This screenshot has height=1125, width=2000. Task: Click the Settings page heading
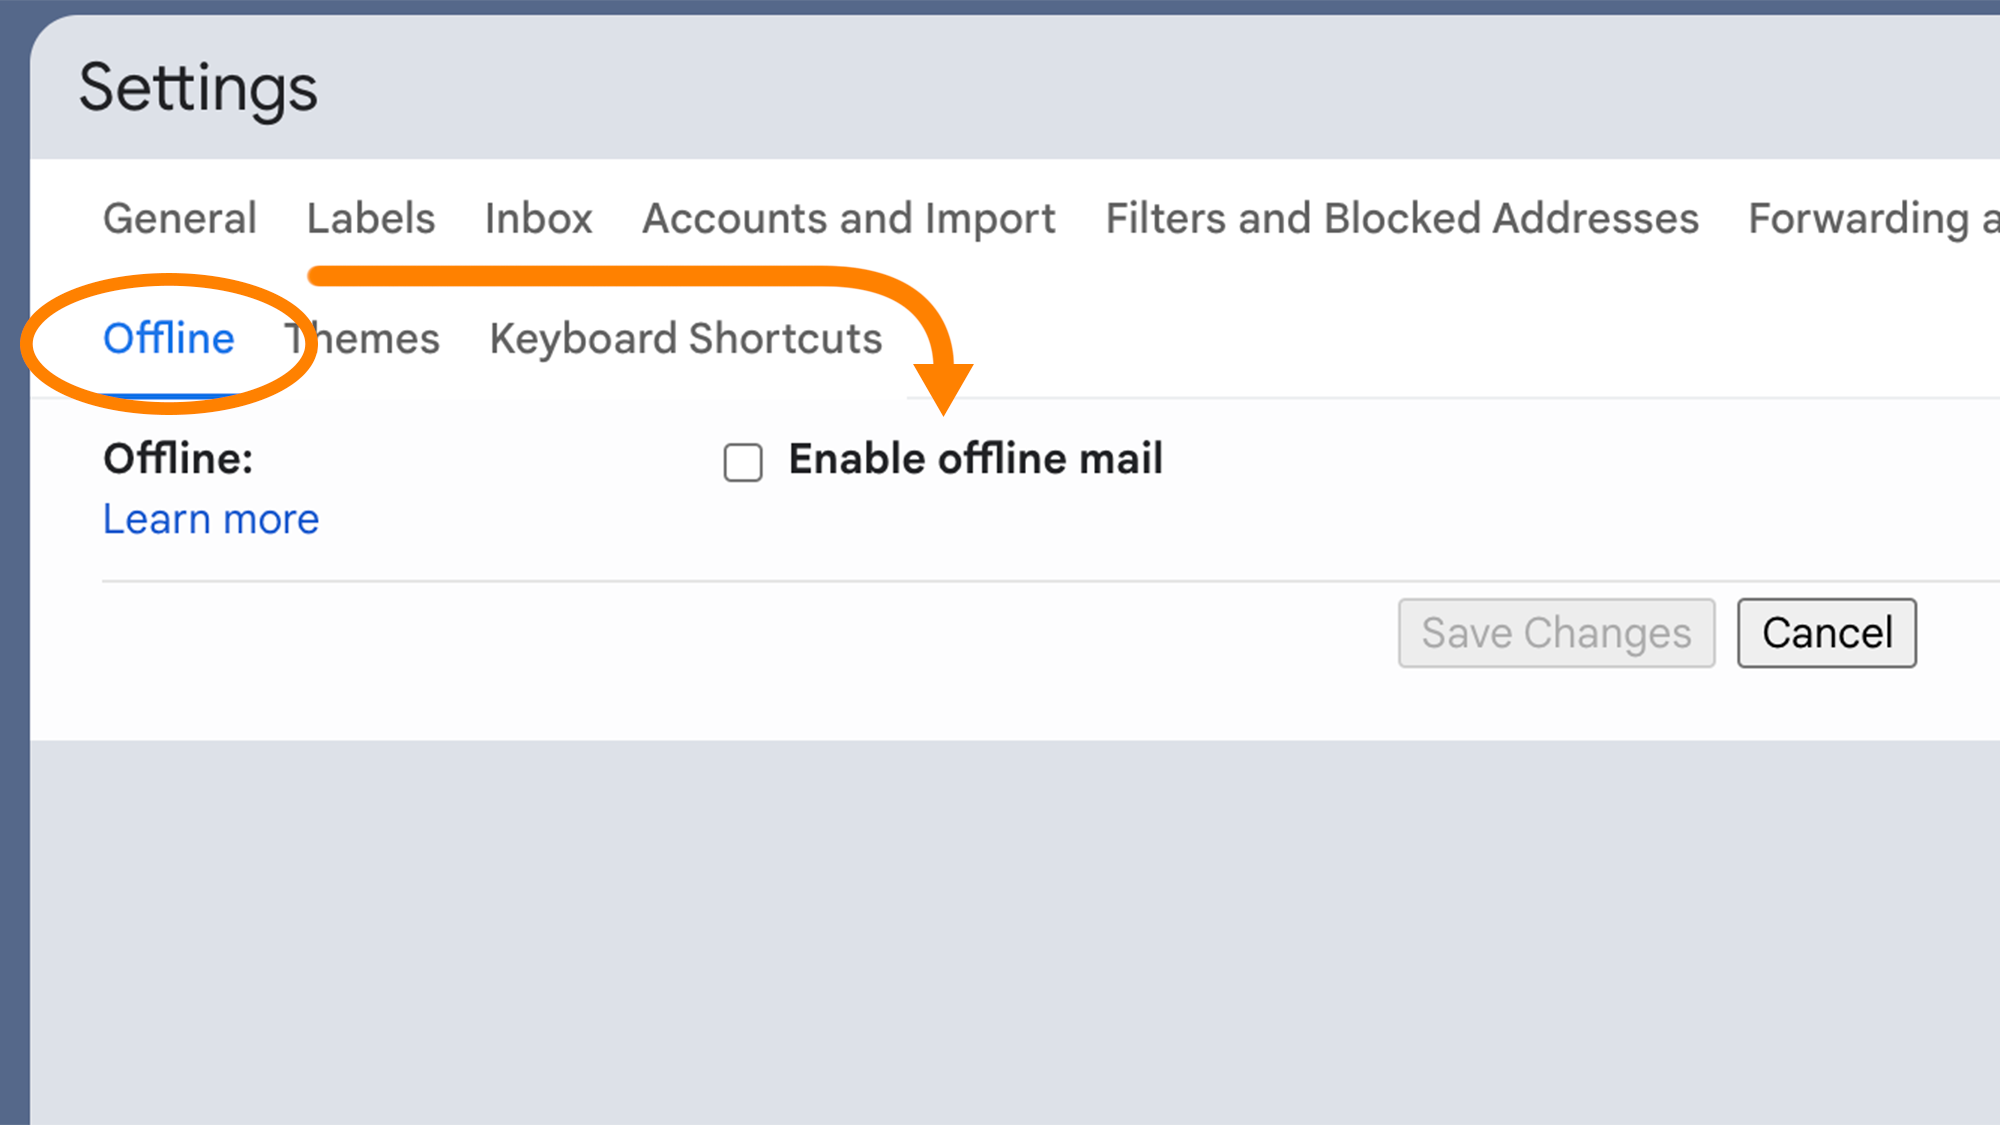pyautogui.click(x=198, y=88)
